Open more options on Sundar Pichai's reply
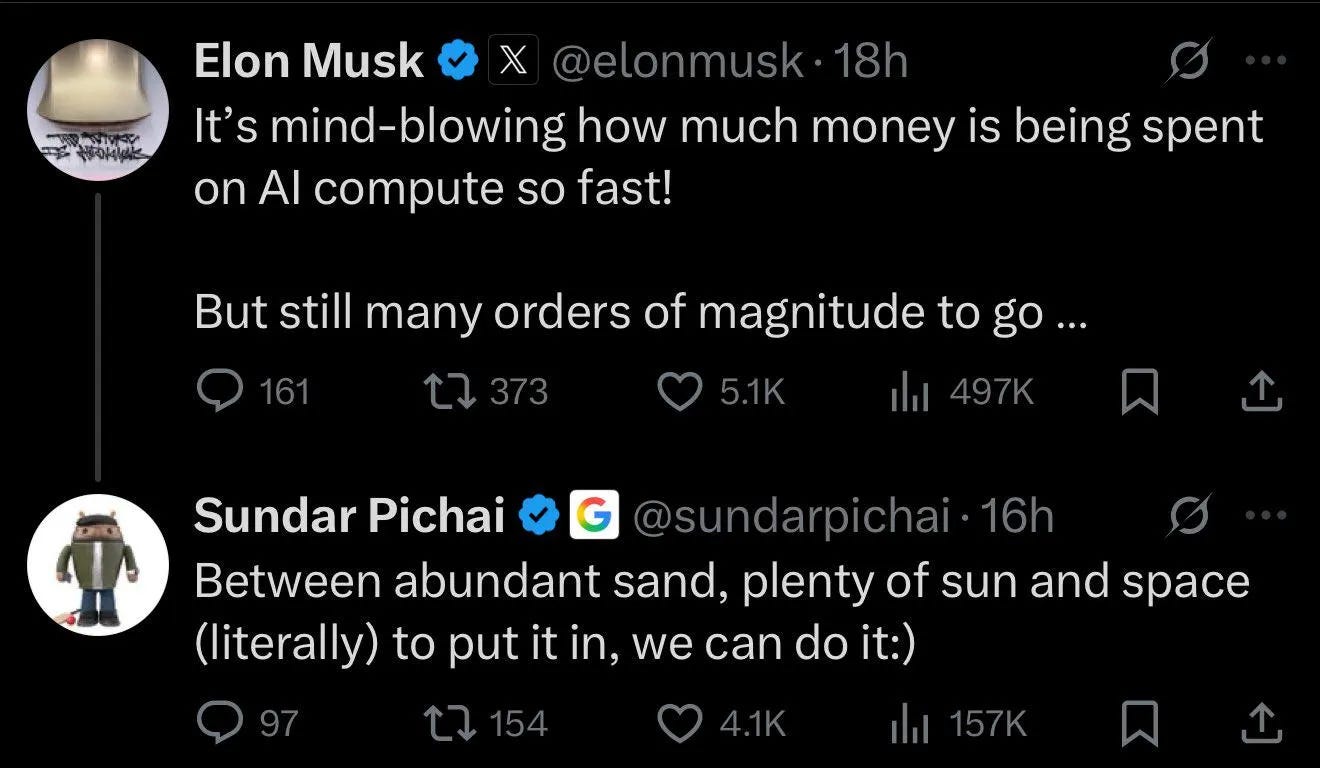Viewport: 1320px width, 768px height. pos(1266,516)
